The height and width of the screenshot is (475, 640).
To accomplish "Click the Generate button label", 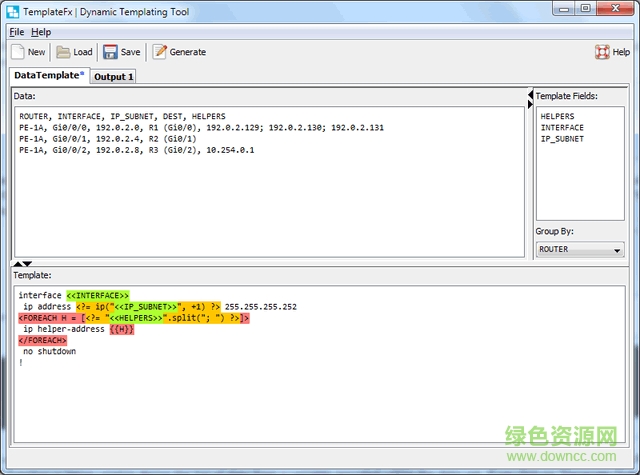I will (x=188, y=52).
